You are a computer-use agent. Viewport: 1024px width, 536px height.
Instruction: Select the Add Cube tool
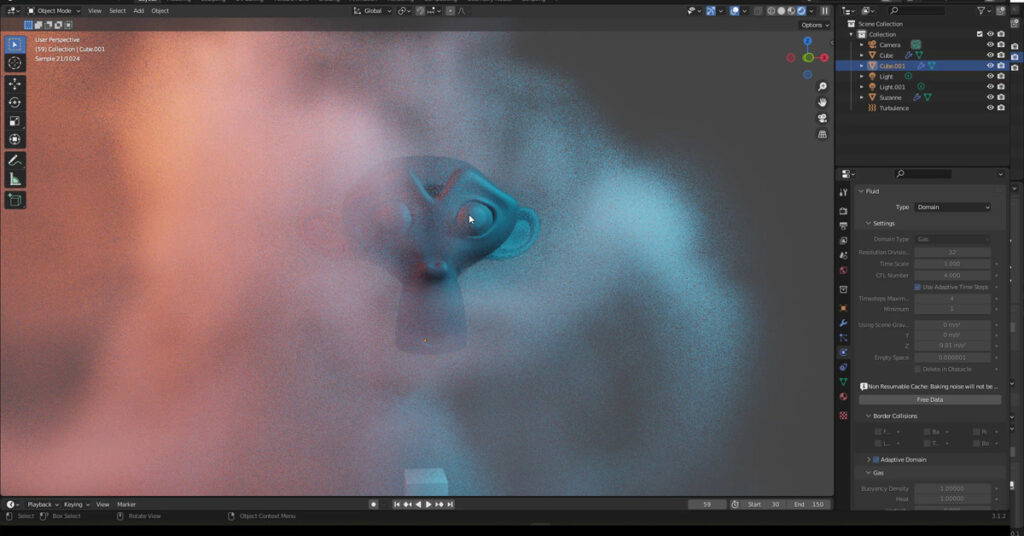14,200
